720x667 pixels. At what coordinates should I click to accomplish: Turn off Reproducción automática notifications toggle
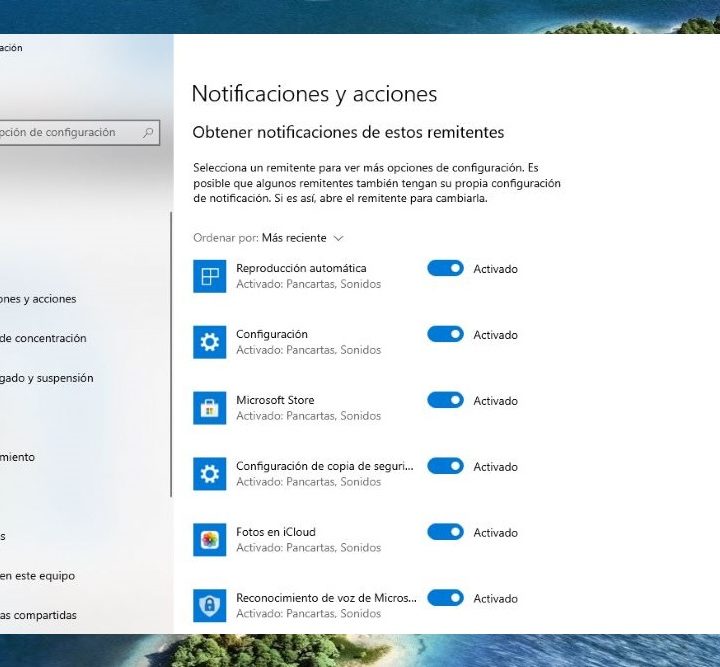[x=445, y=268]
